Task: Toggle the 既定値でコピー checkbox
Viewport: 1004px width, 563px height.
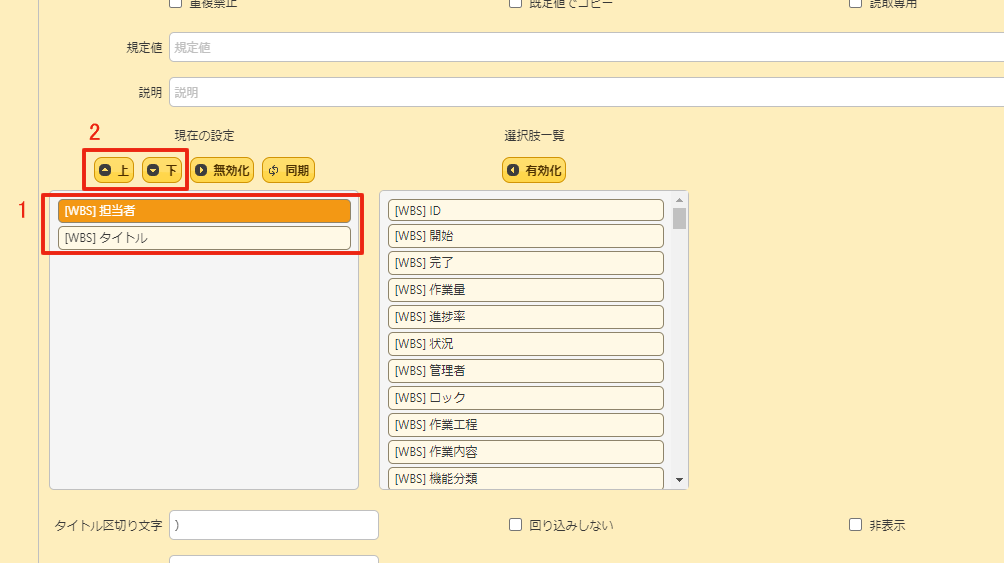Action: tap(515, 3)
